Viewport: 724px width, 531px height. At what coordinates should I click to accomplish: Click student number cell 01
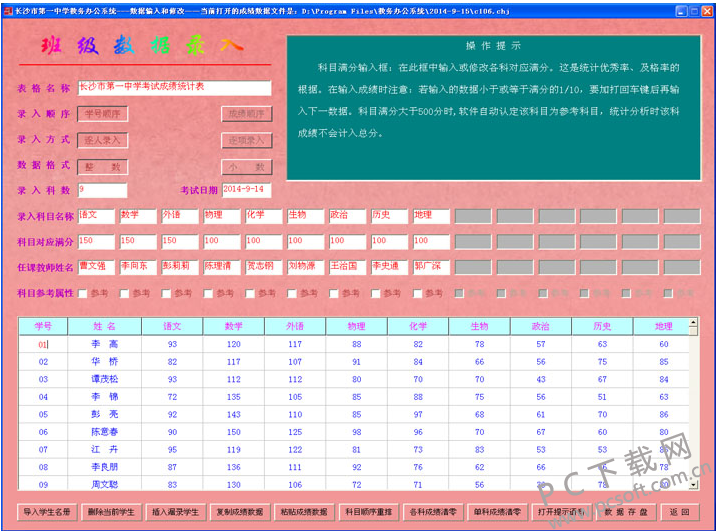tap(43, 344)
